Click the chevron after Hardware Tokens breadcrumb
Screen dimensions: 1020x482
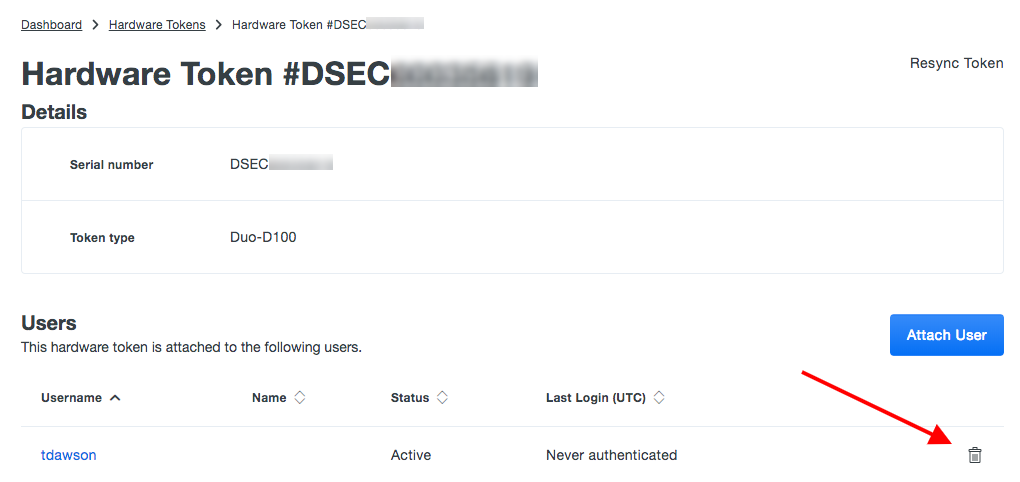(x=219, y=25)
